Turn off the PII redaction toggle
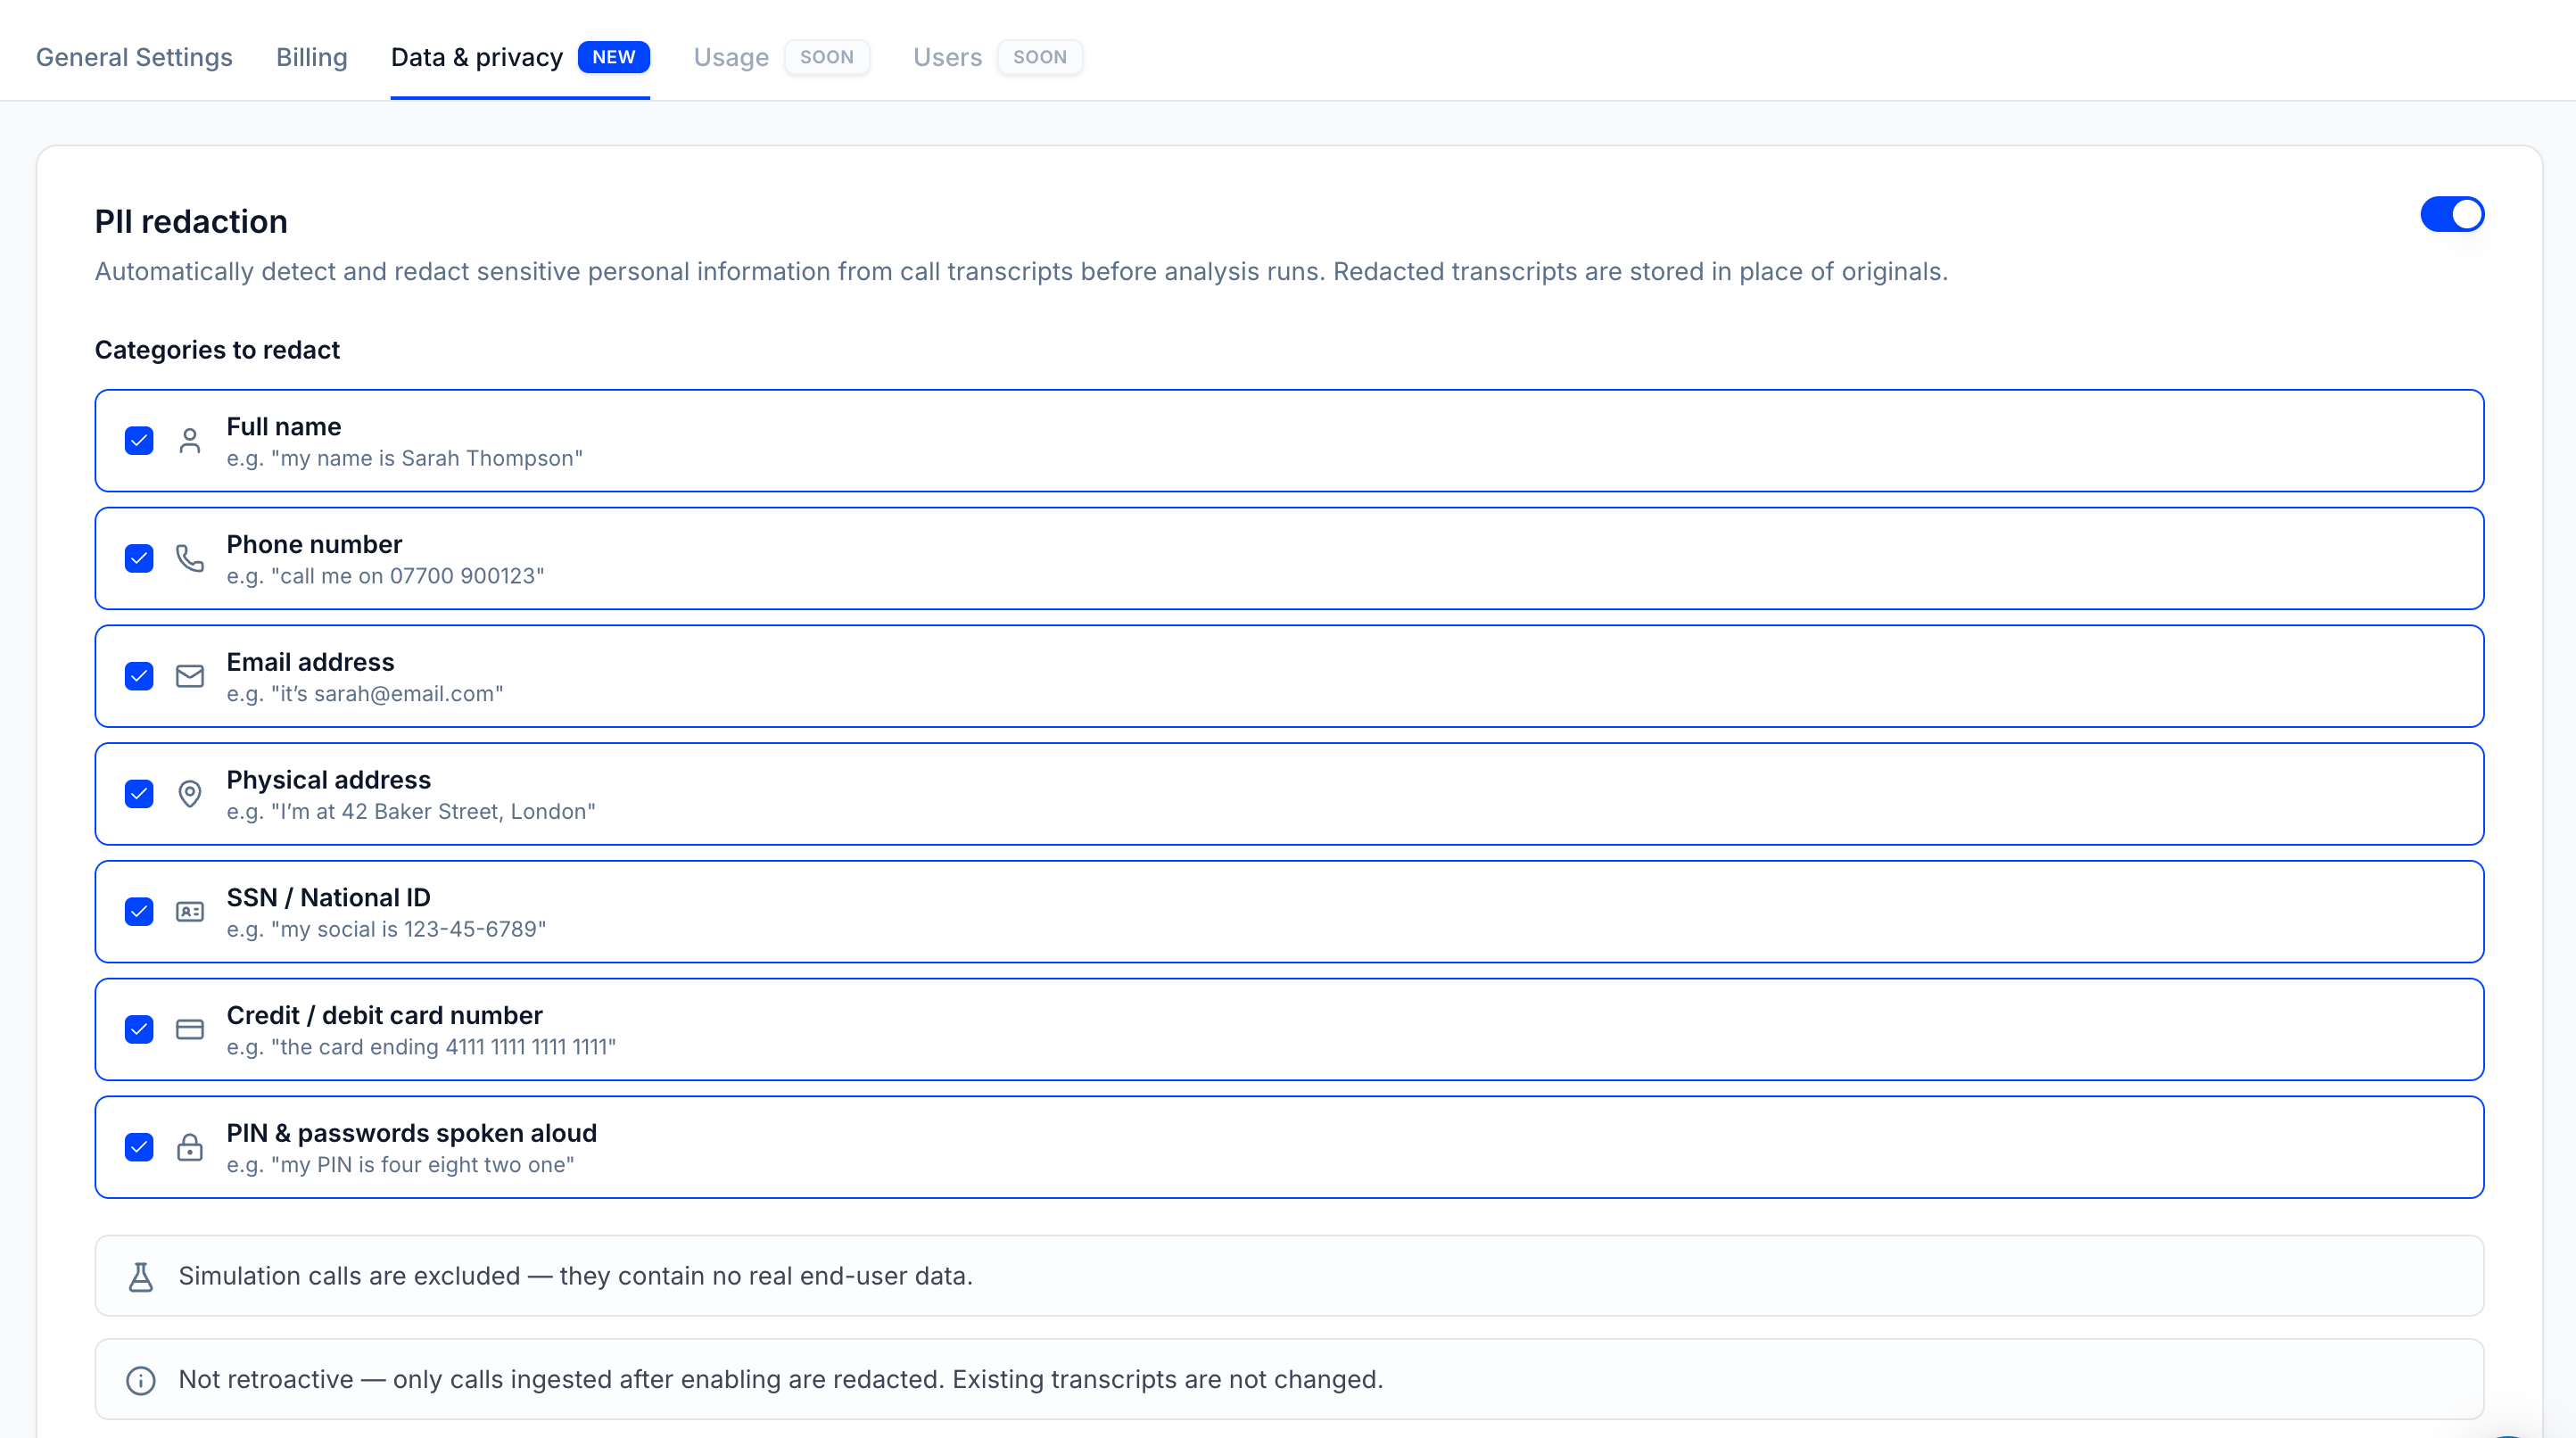The width and height of the screenshot is (2576, 1438). tap(2452, 214)
